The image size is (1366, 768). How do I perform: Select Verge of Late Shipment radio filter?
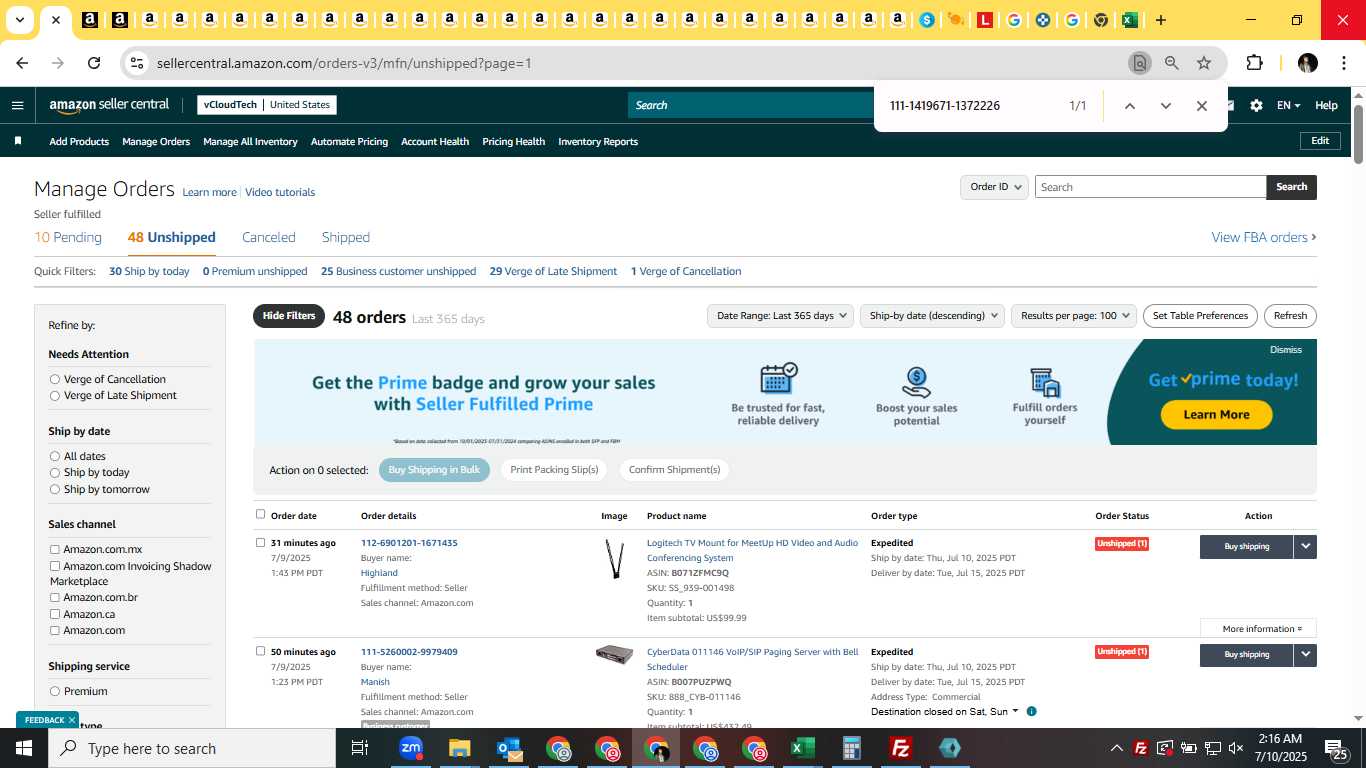55,396
